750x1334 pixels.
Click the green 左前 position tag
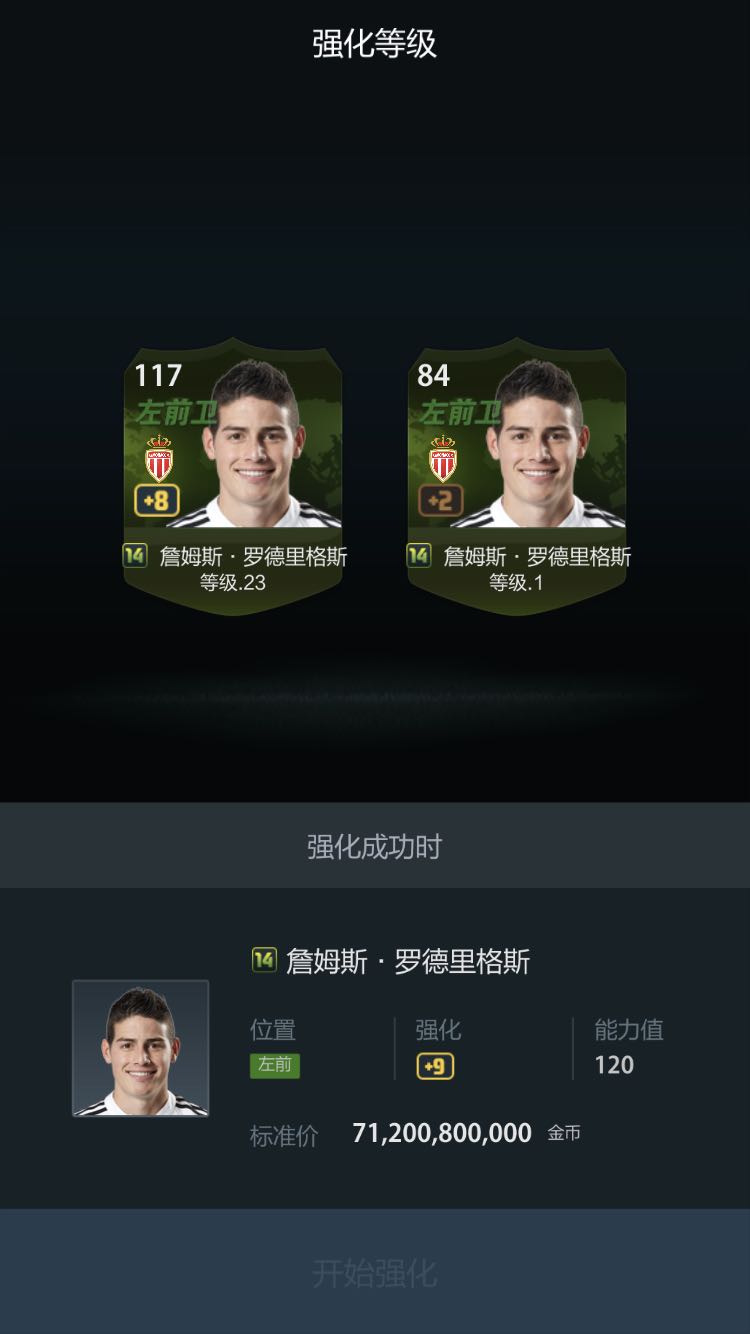(x=275, y=1065)
